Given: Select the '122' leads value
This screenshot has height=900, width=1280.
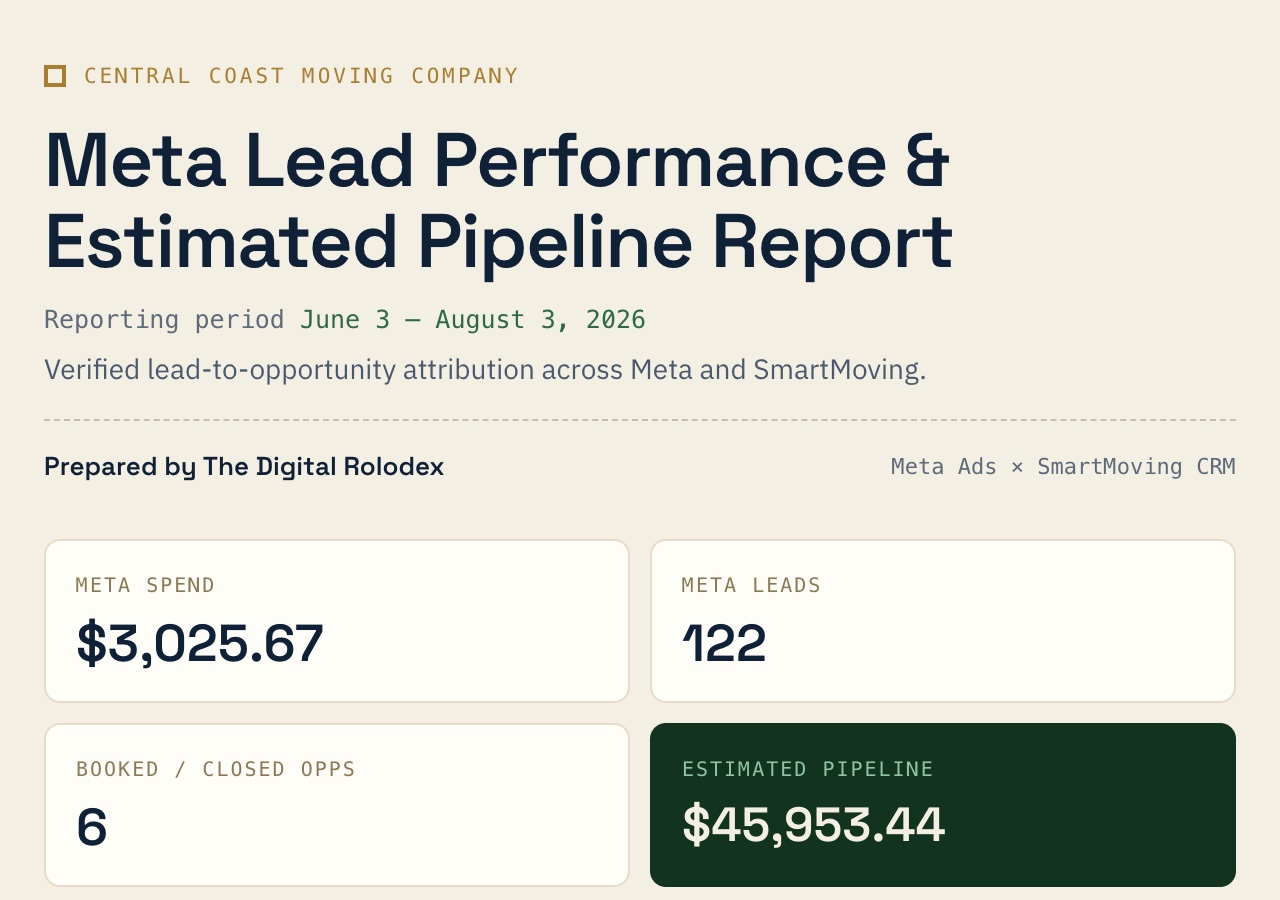Looking at the screenshot, I should [x=724, y=643].
